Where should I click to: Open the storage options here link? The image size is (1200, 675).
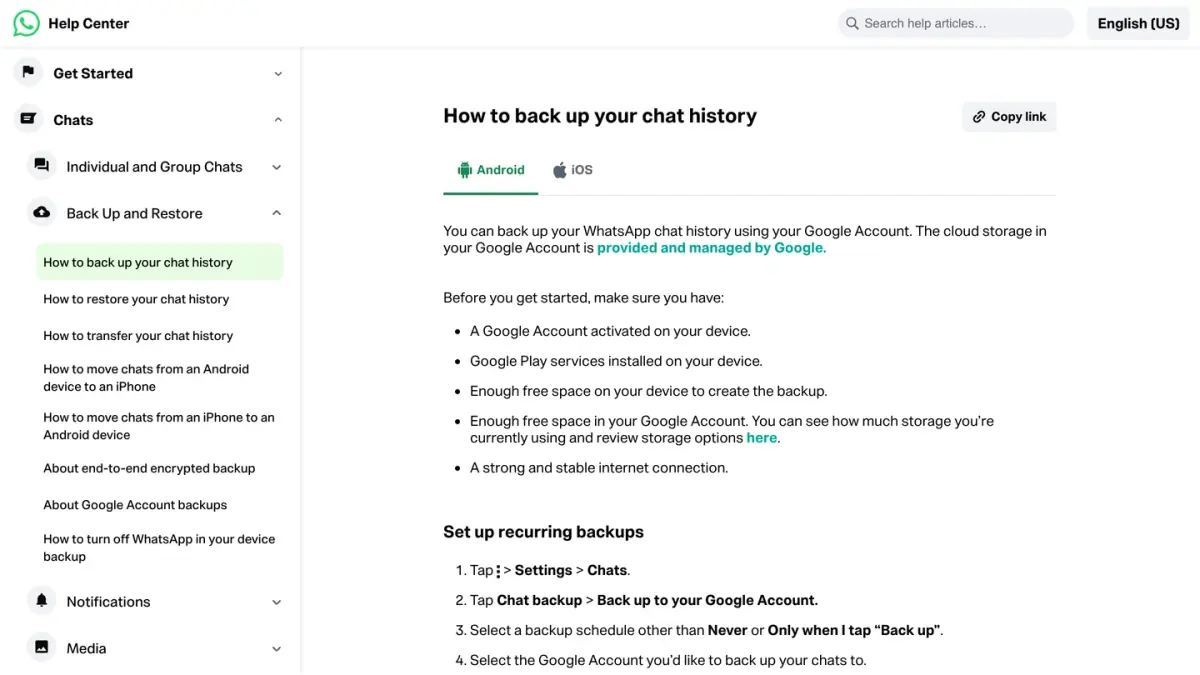click(x=761, y=438)
